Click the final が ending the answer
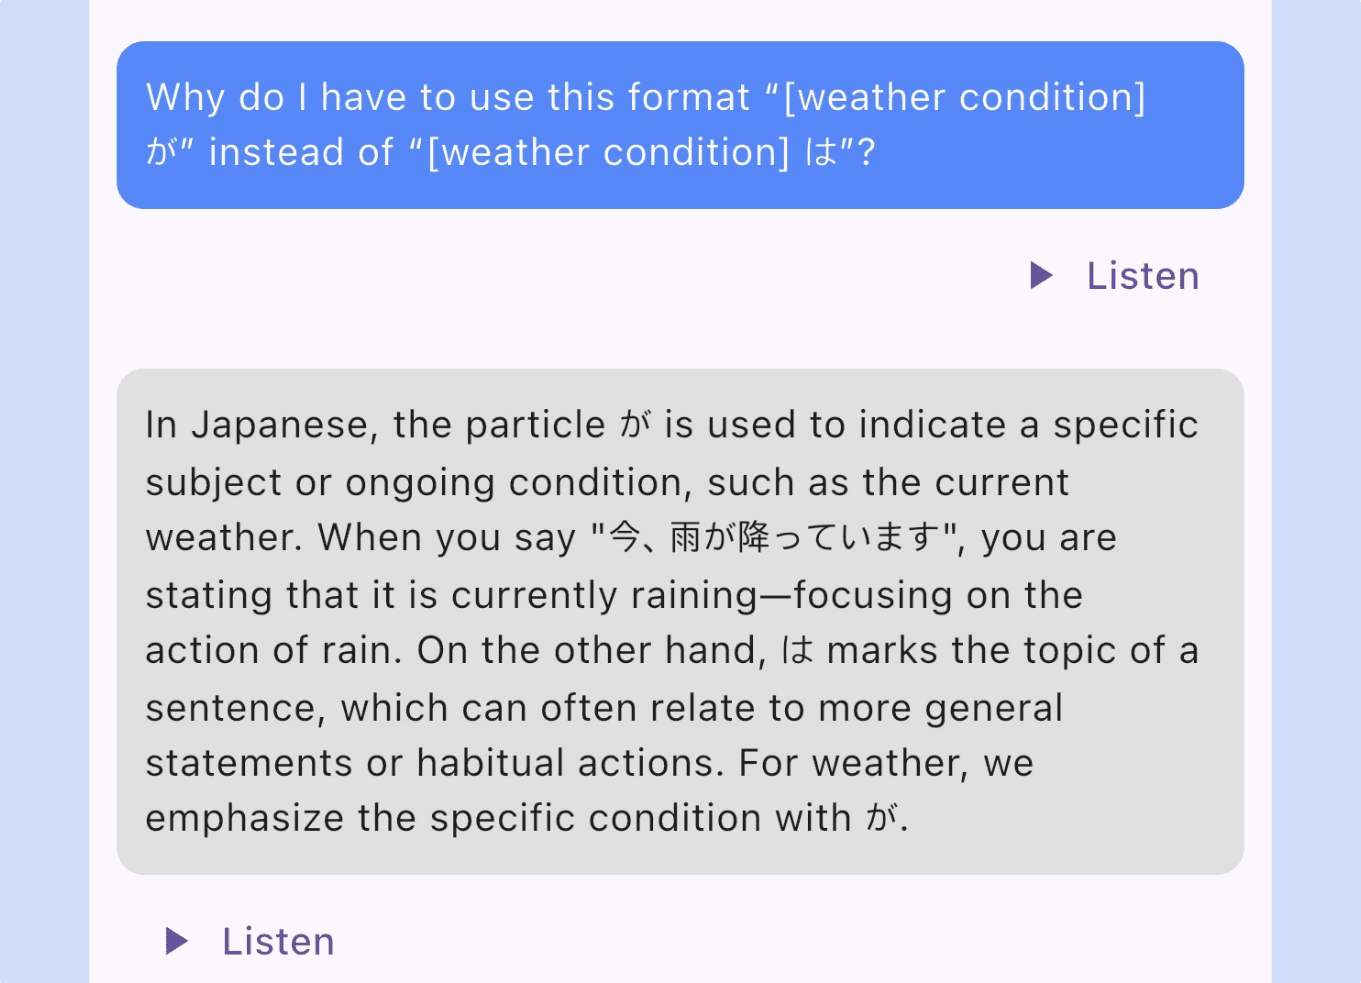This screenshot has width=1361, height=983. [x=881, y=818]
